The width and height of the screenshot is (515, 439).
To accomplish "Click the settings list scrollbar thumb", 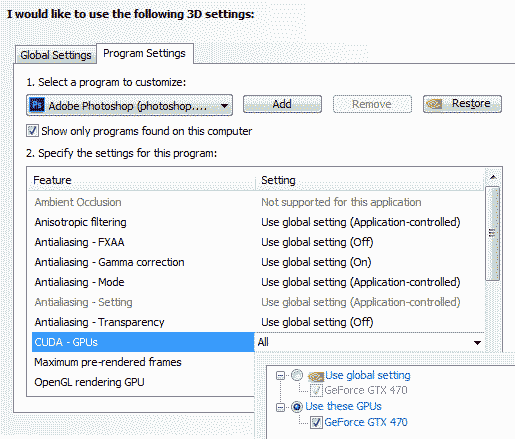I will [492, 233].
